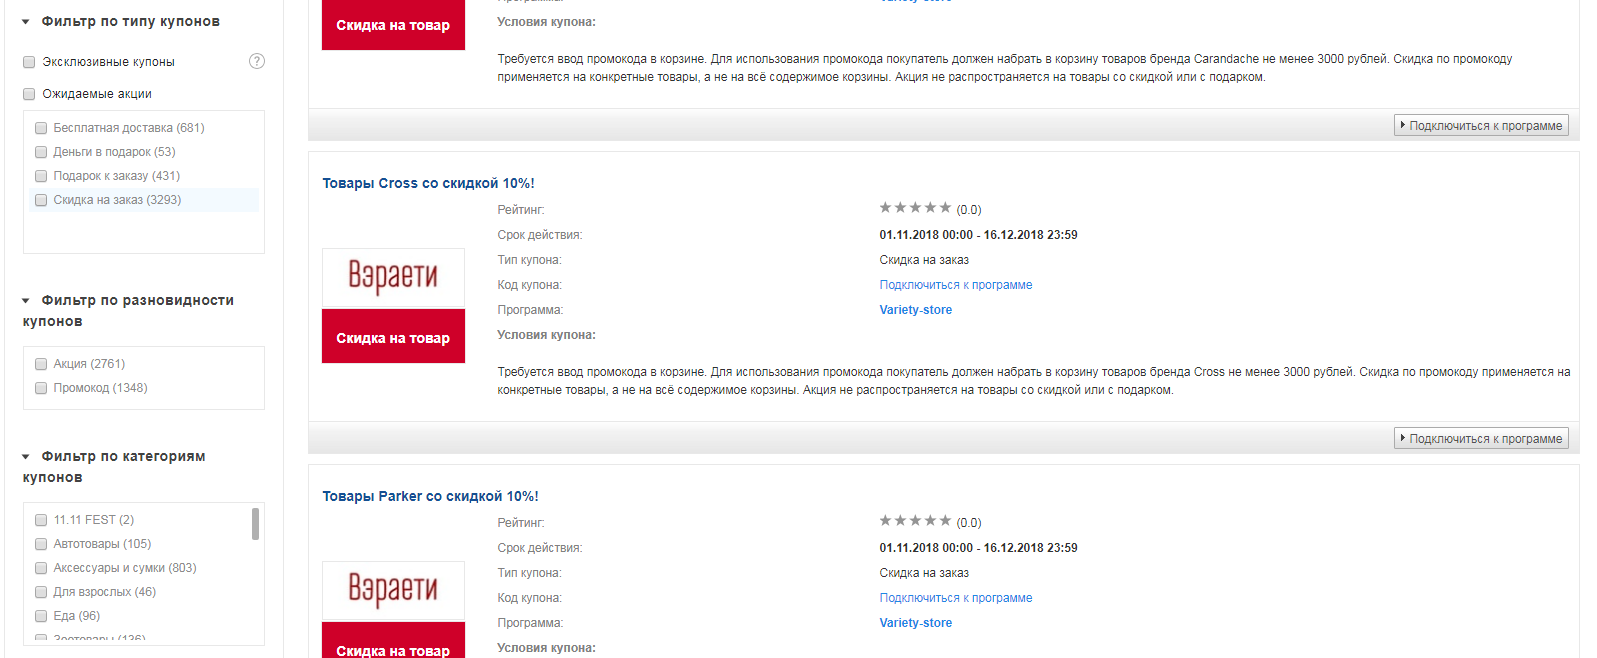Select the Cross coupon validity dates
The height and width of the screenshot is (658, 1597).
pos(978,235)
